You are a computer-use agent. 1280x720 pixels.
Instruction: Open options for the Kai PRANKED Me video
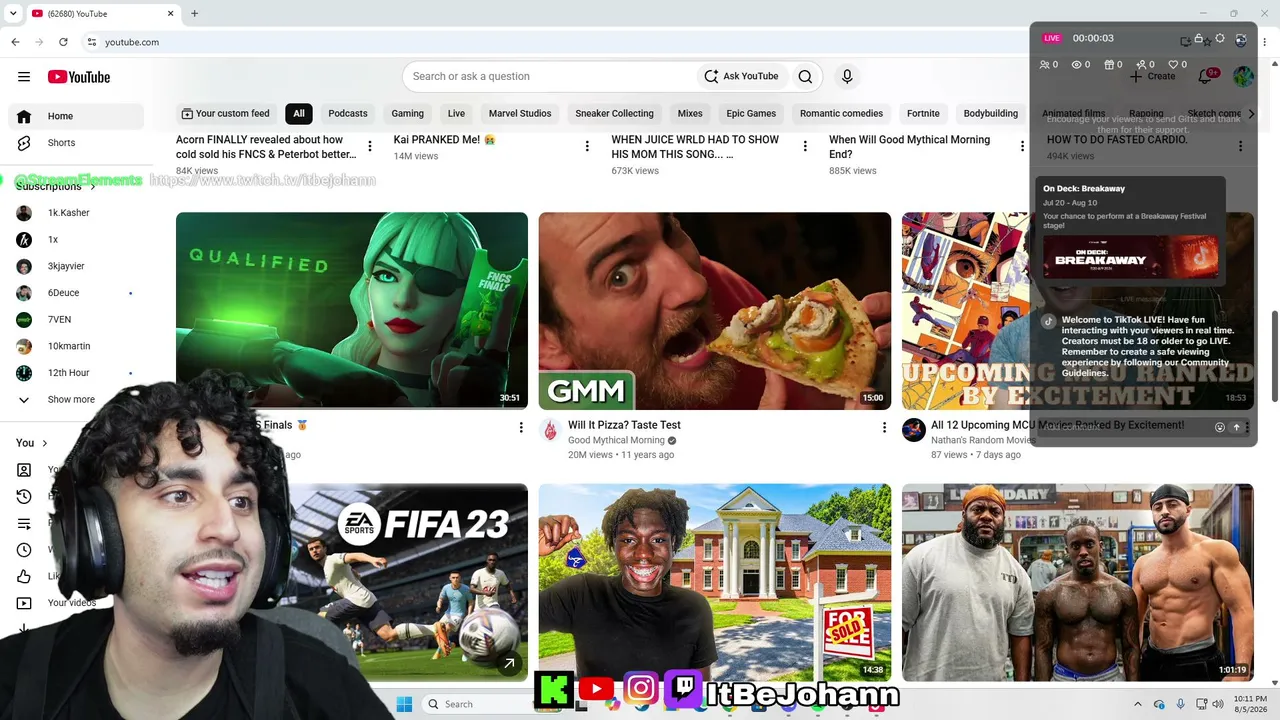(x=587, y=146)
